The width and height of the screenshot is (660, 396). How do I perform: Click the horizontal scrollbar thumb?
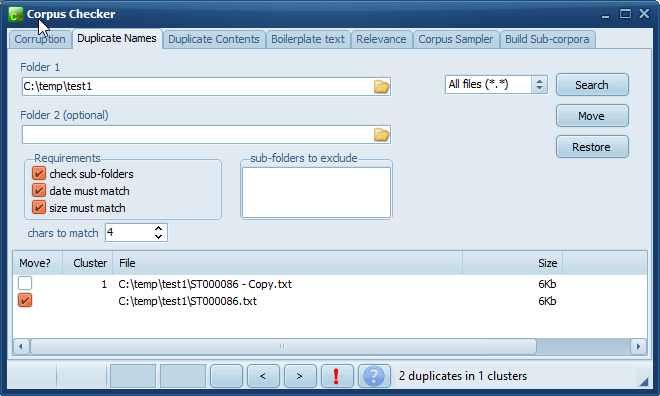[x=283, y=346]
